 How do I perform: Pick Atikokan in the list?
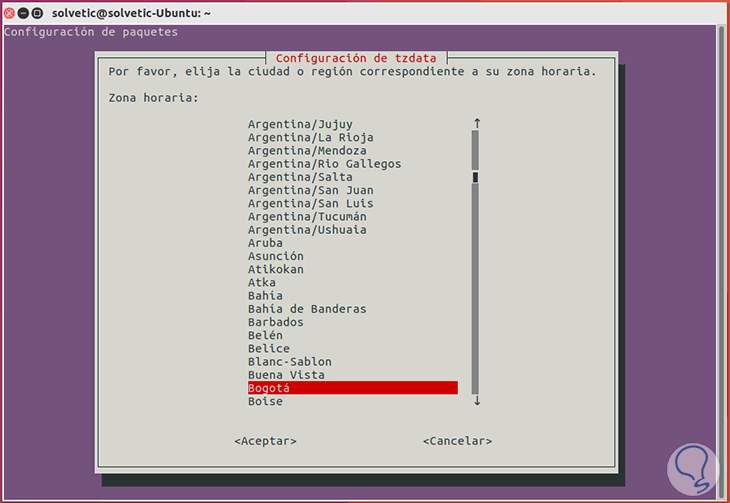tap(276, 269)
